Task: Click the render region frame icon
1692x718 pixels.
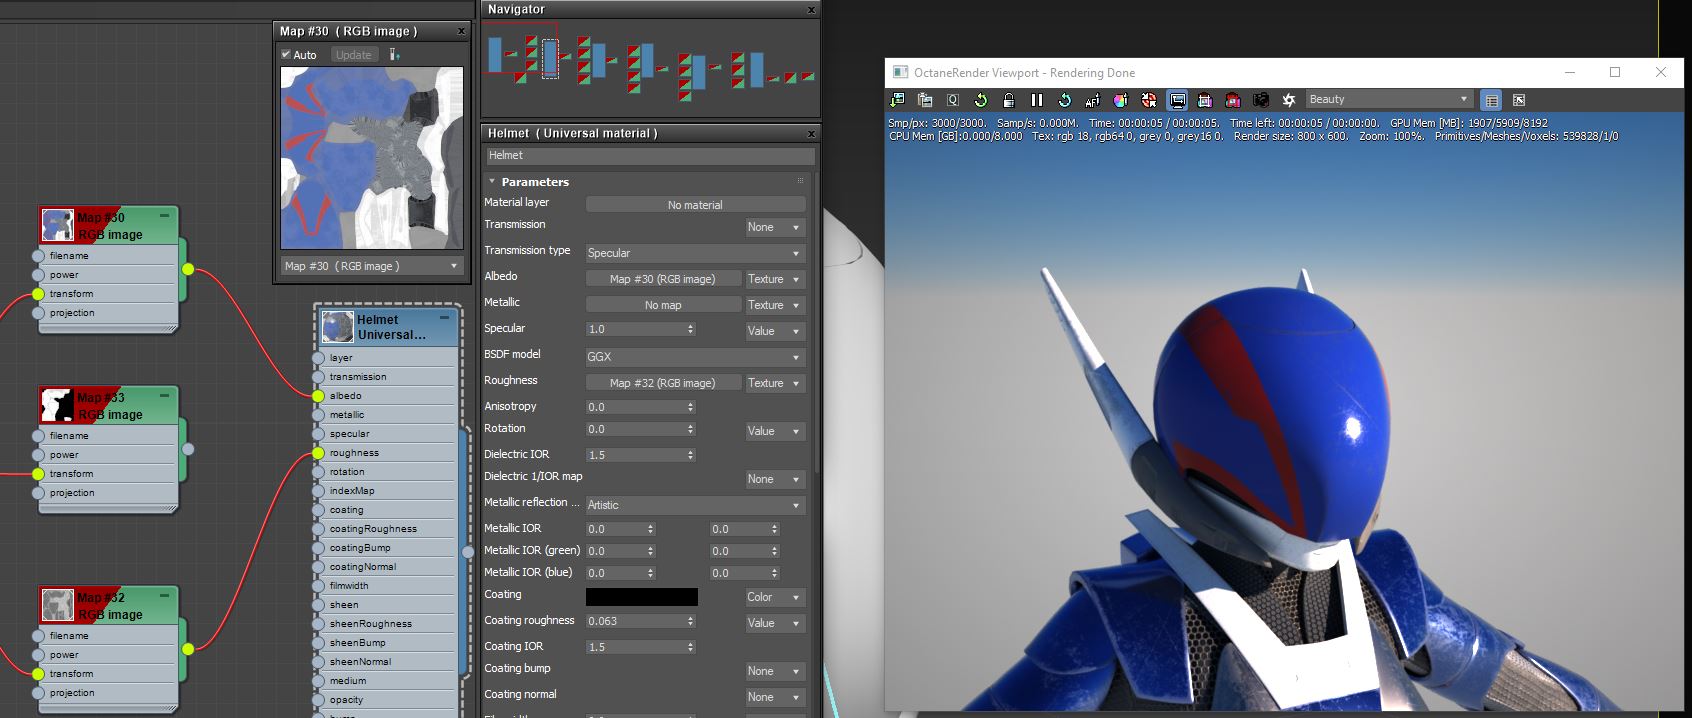Action: (x=1205, y=100)
